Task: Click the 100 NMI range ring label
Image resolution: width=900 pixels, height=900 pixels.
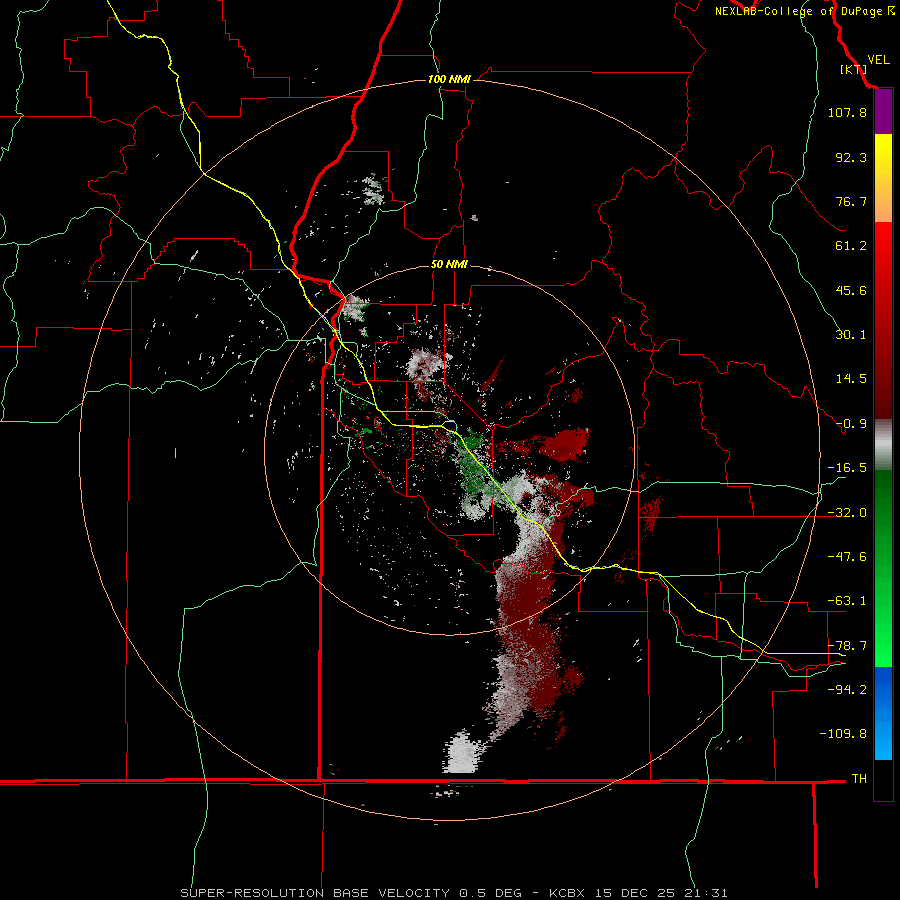Action: pyautogui.click(x=449, y=79)
